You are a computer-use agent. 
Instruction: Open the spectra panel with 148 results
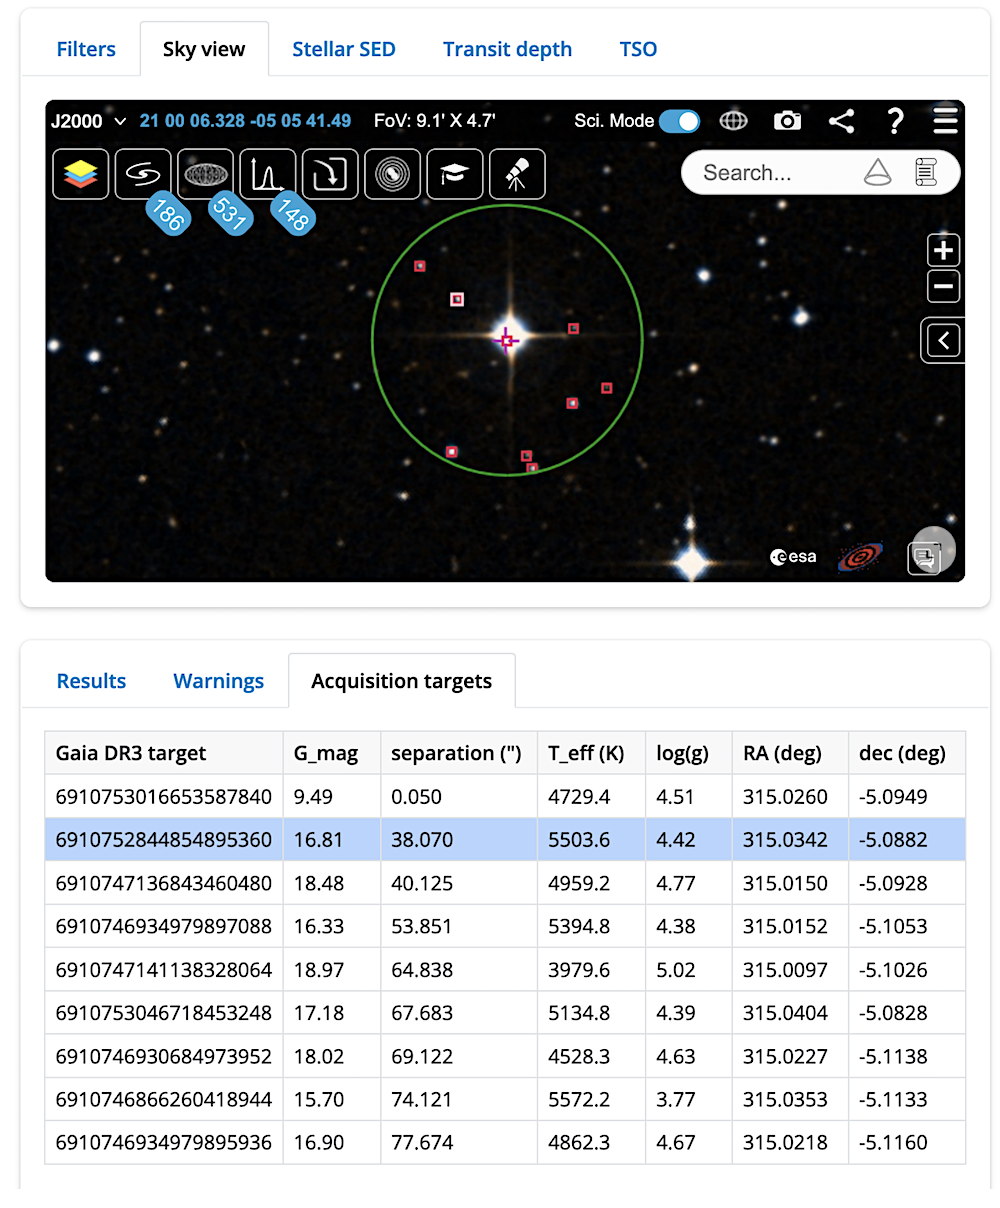[x=267, y=173]
